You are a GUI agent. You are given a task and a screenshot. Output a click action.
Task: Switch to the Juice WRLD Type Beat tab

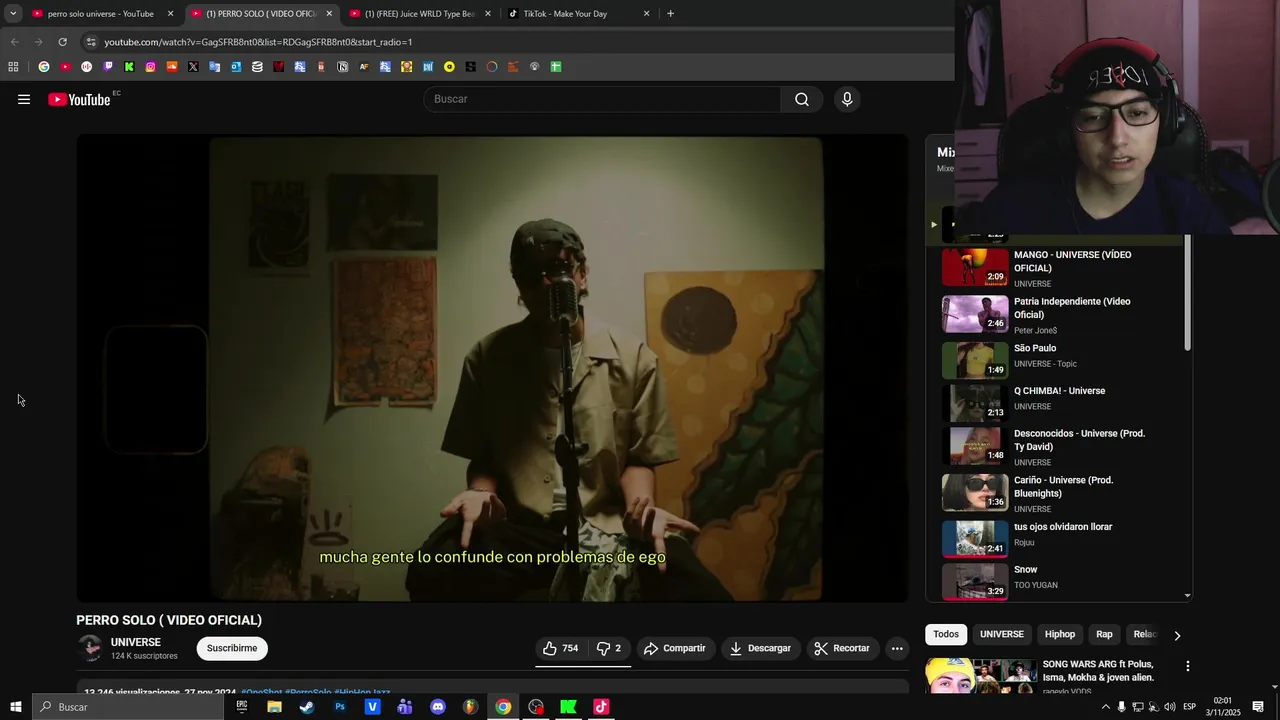(420, 14)
